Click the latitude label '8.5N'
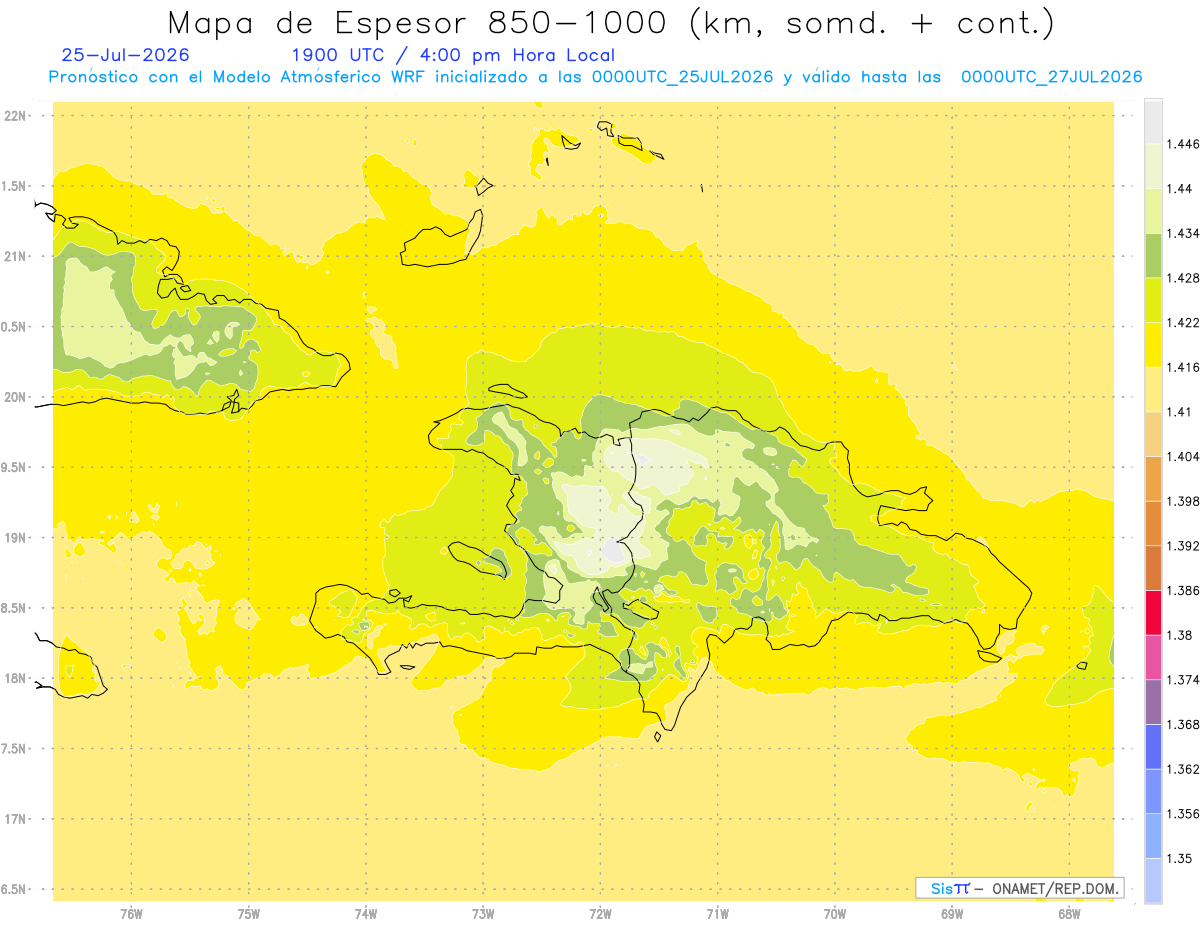The image size is (1200, 927). [15, 608]
